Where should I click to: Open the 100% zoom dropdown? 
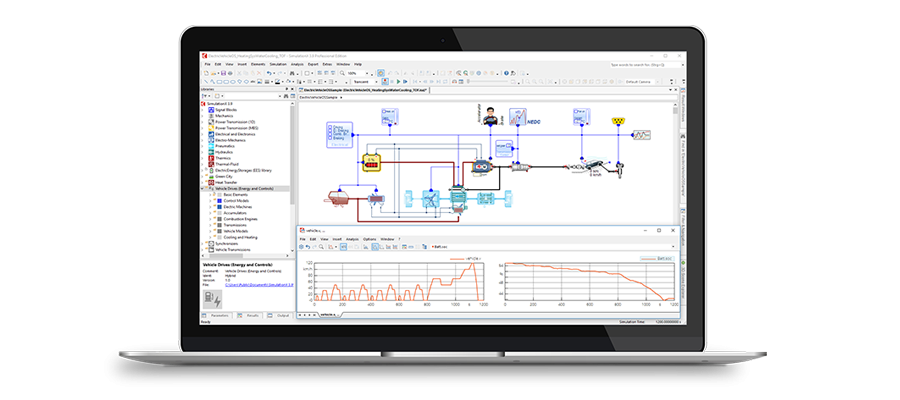click(367, 73)
